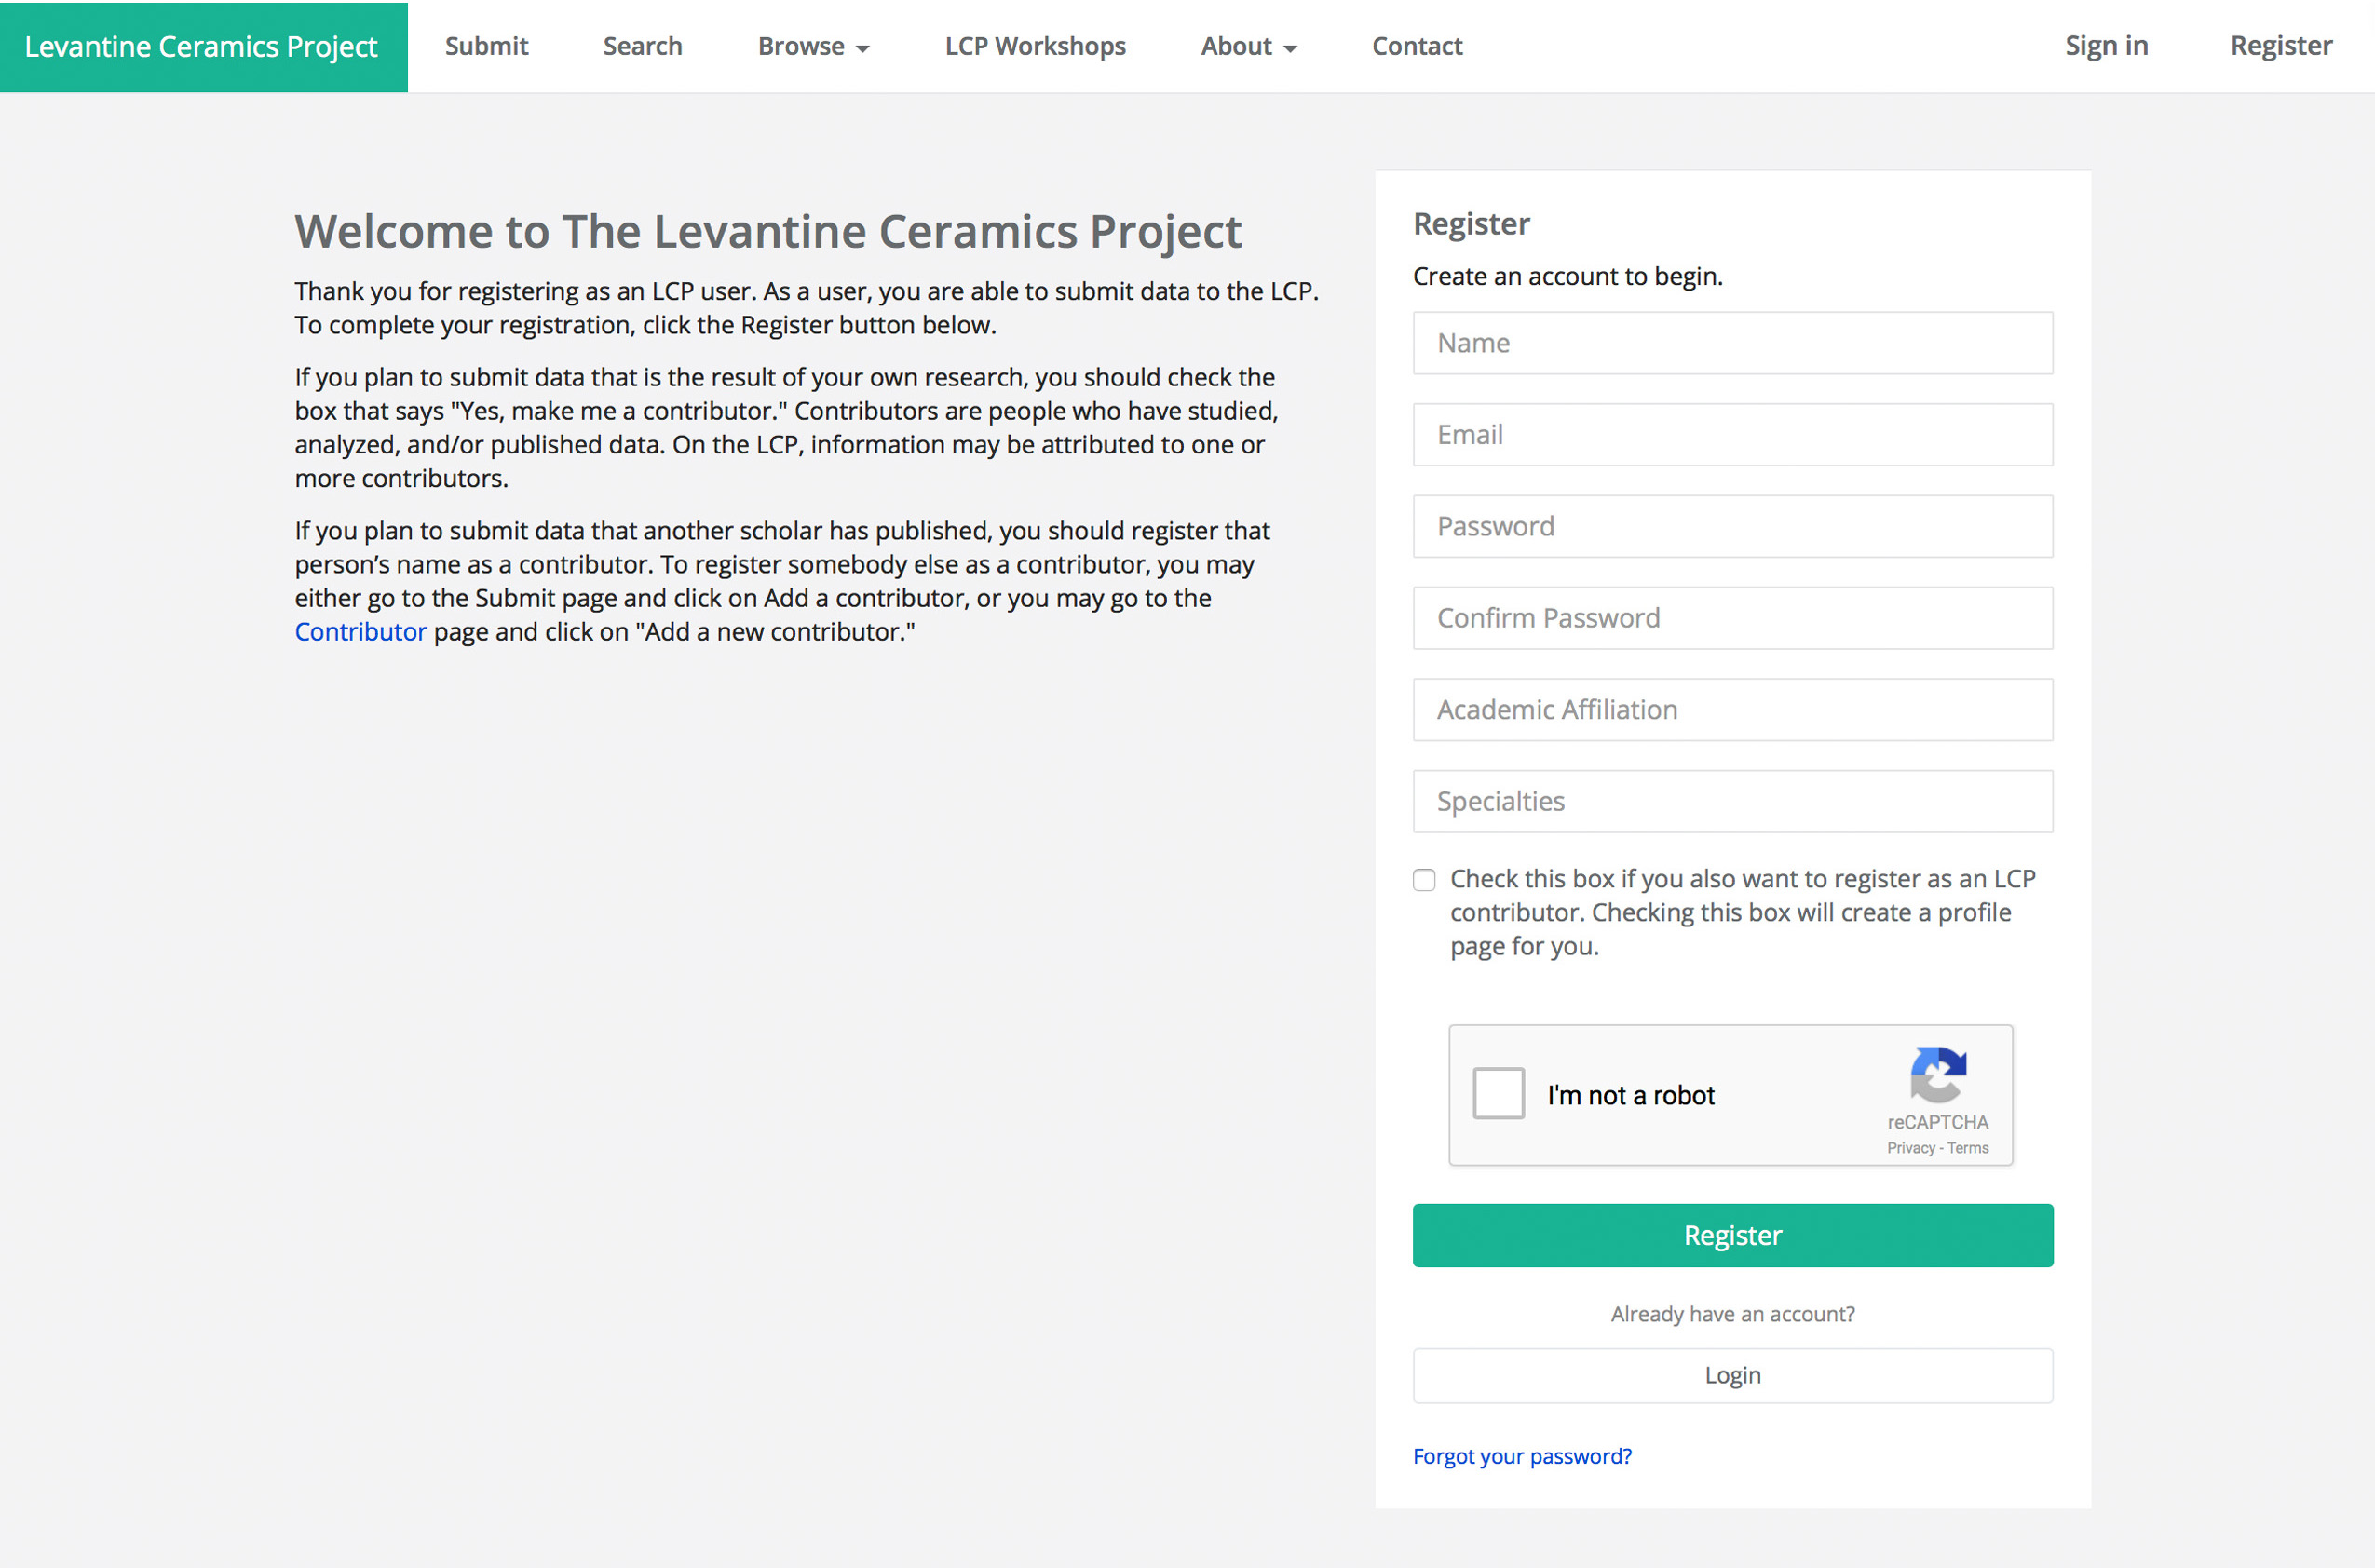Check the LCP contributor registration checkbox
This screenshot has height=1568, width=2375.
coord(1424,880)
